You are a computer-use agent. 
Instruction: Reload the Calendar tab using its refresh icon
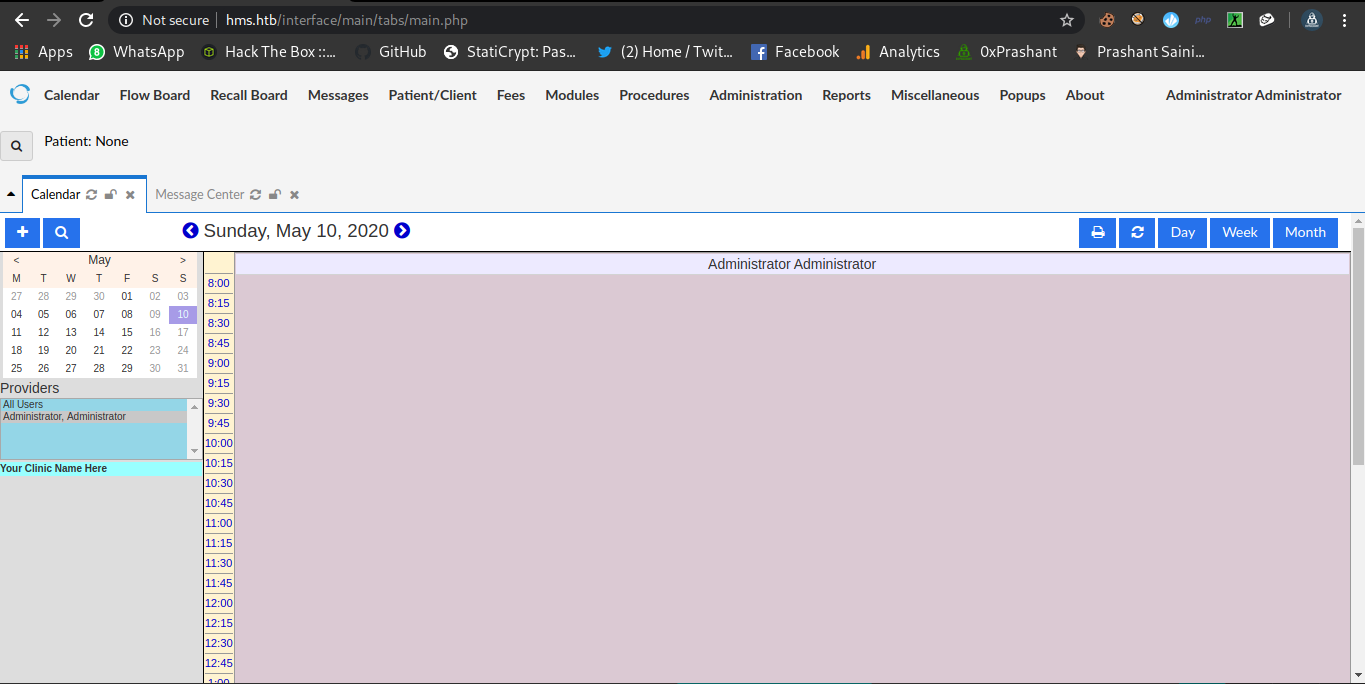click(x=92, y=195)
